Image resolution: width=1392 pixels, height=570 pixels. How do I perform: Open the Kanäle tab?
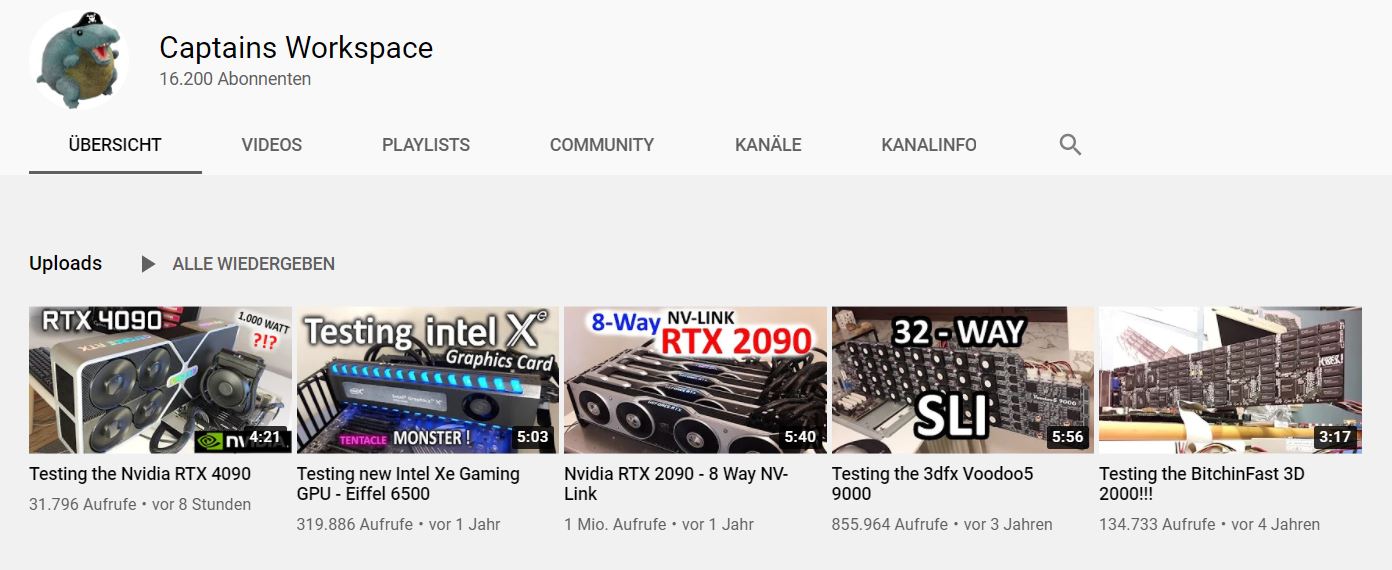pyautogui.click(x=768, y=145)
